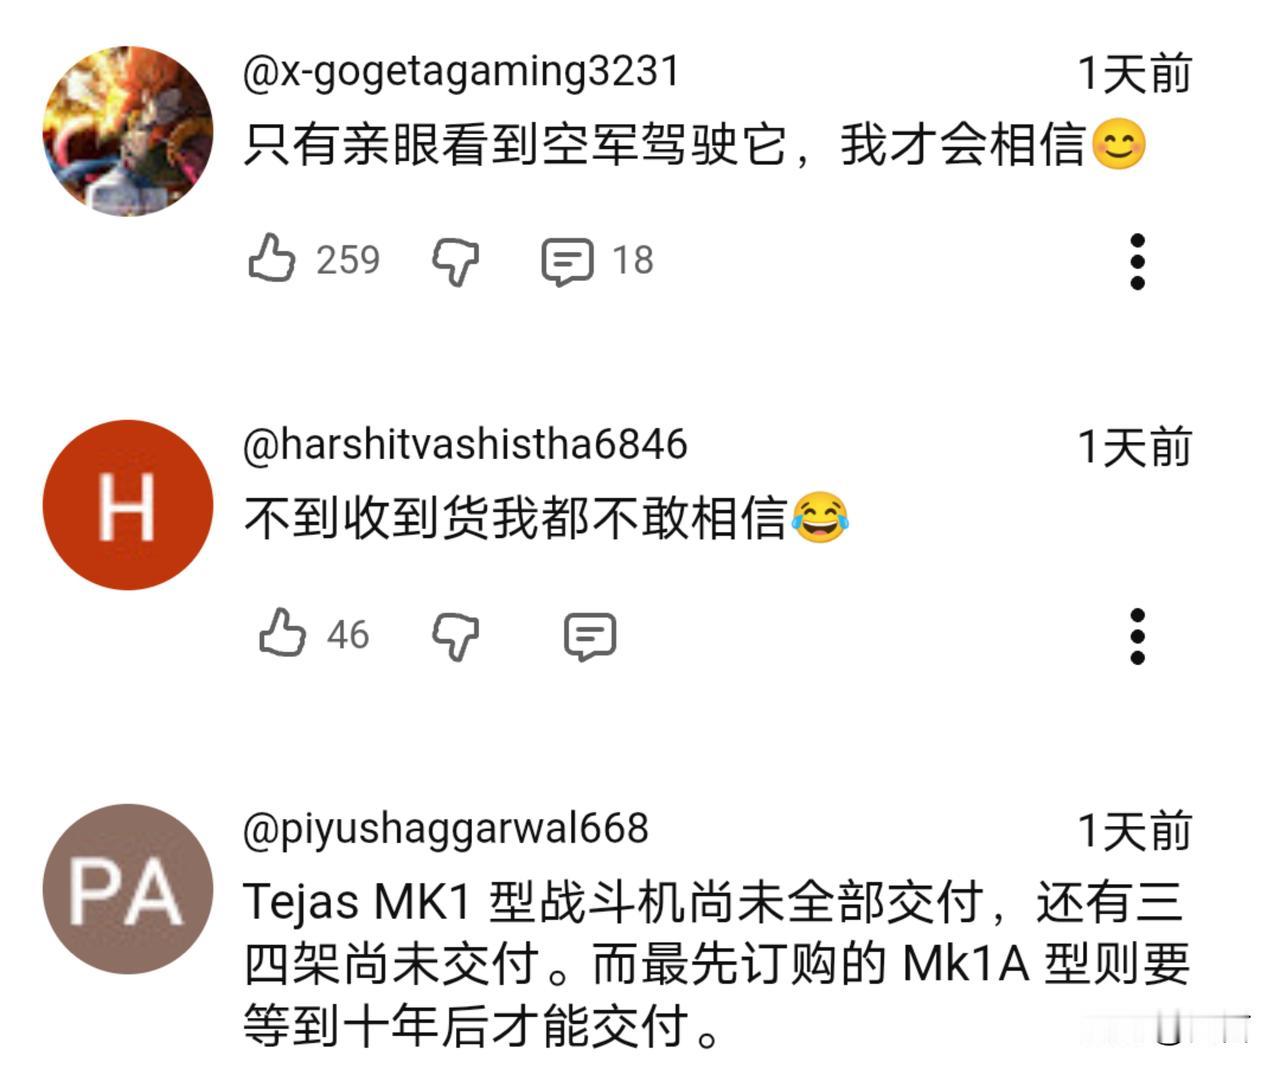This screenshot has width=1280, height=1072.
Task: Visit @x-gogetagaming3231 channel via username
Action: [x=461, y=72]
